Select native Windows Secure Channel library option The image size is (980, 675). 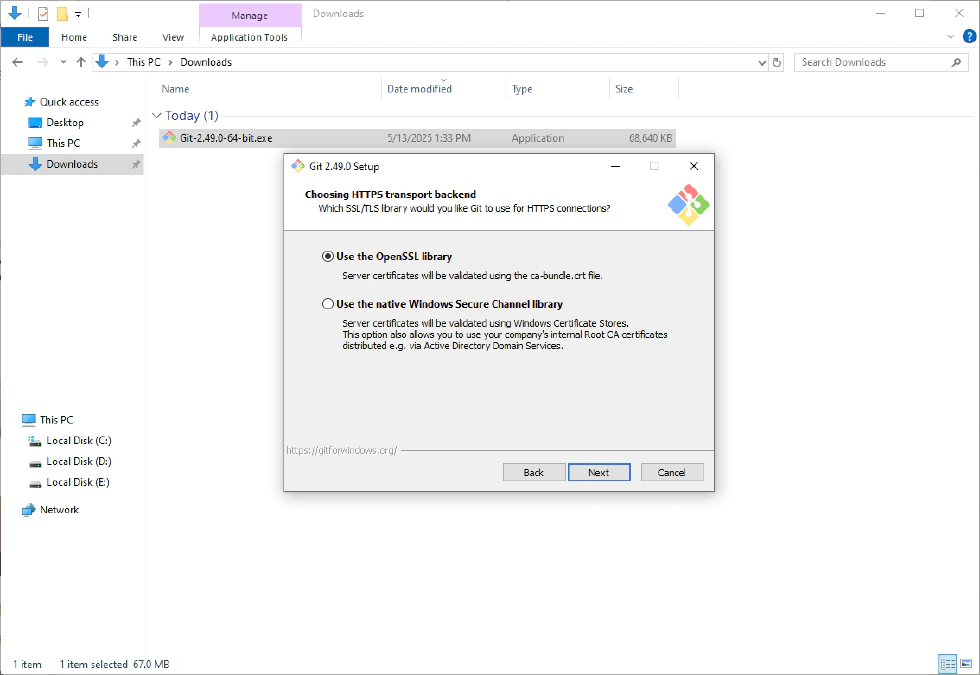tap(328, 304)
